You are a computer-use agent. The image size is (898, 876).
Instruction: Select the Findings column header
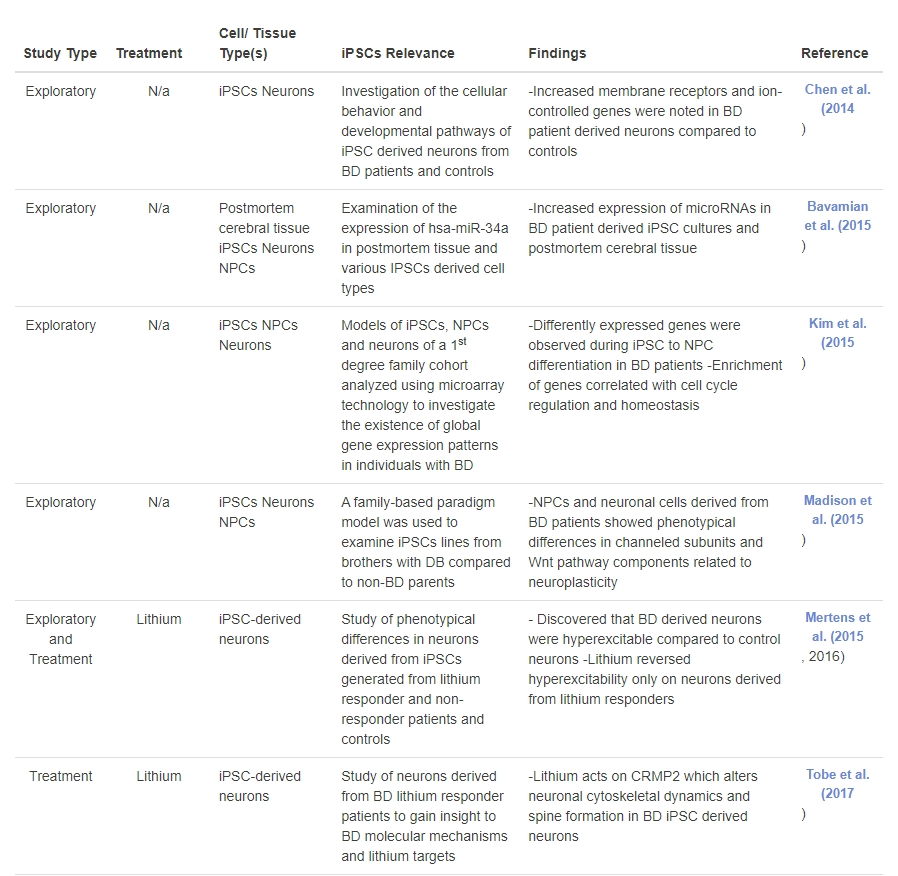tap(557, 53)
